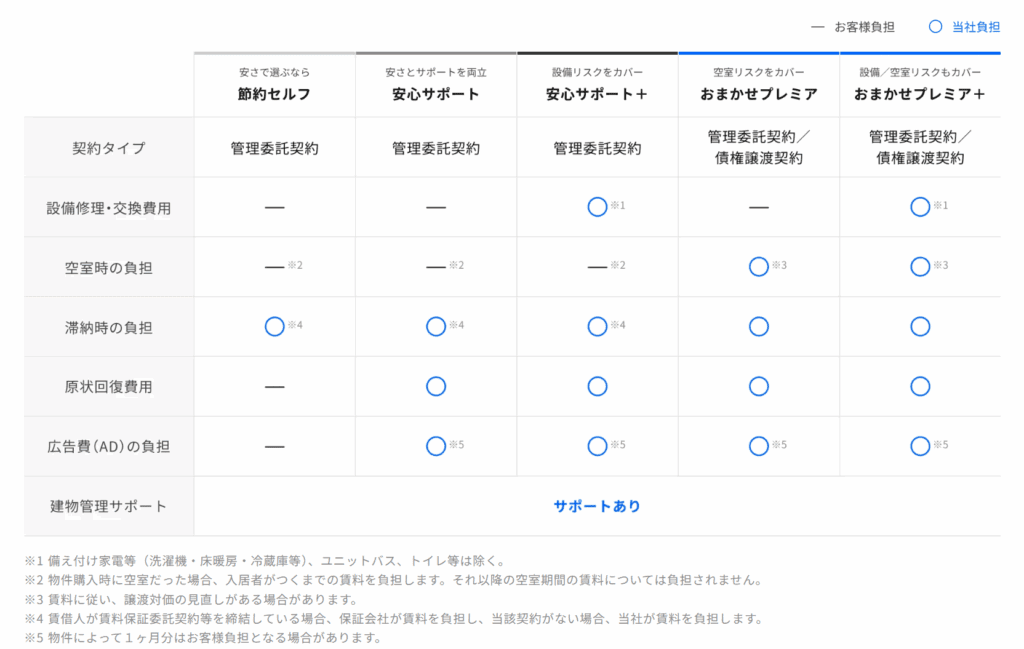Click the 当社負担 legend circle icon

pyautogui.click(x=935, y=27)
